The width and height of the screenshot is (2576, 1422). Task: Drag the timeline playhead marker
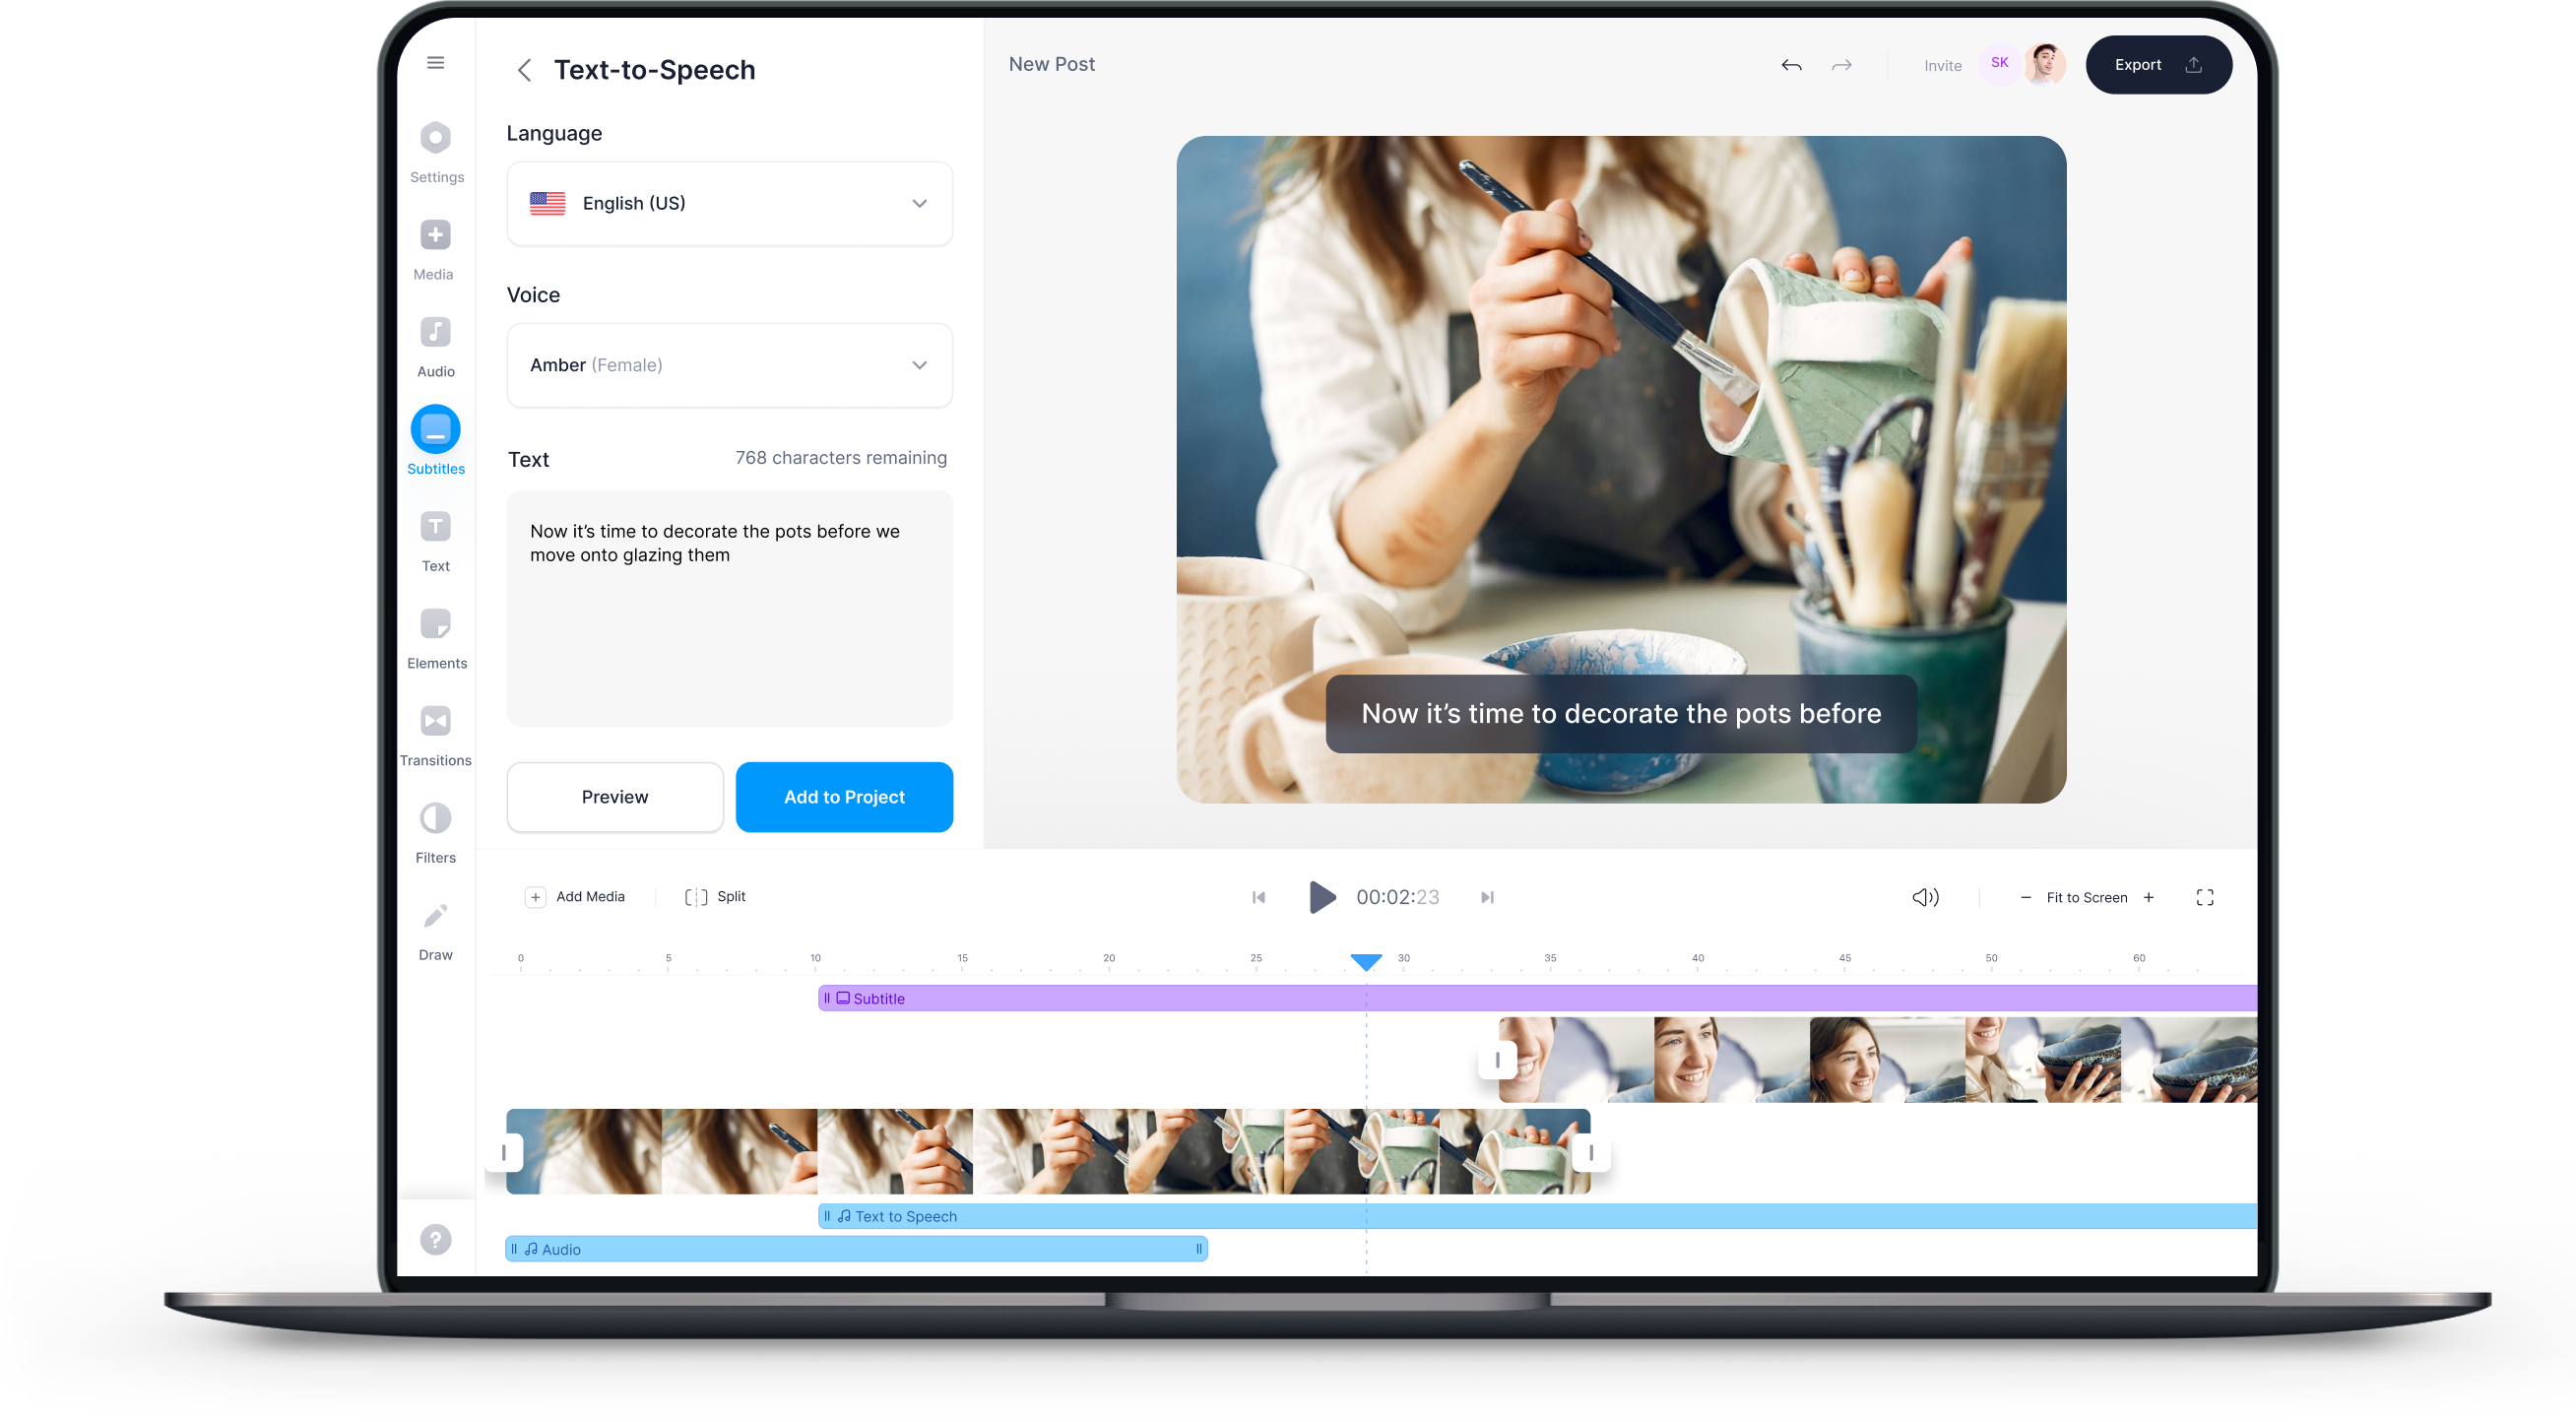(1366, 958)
